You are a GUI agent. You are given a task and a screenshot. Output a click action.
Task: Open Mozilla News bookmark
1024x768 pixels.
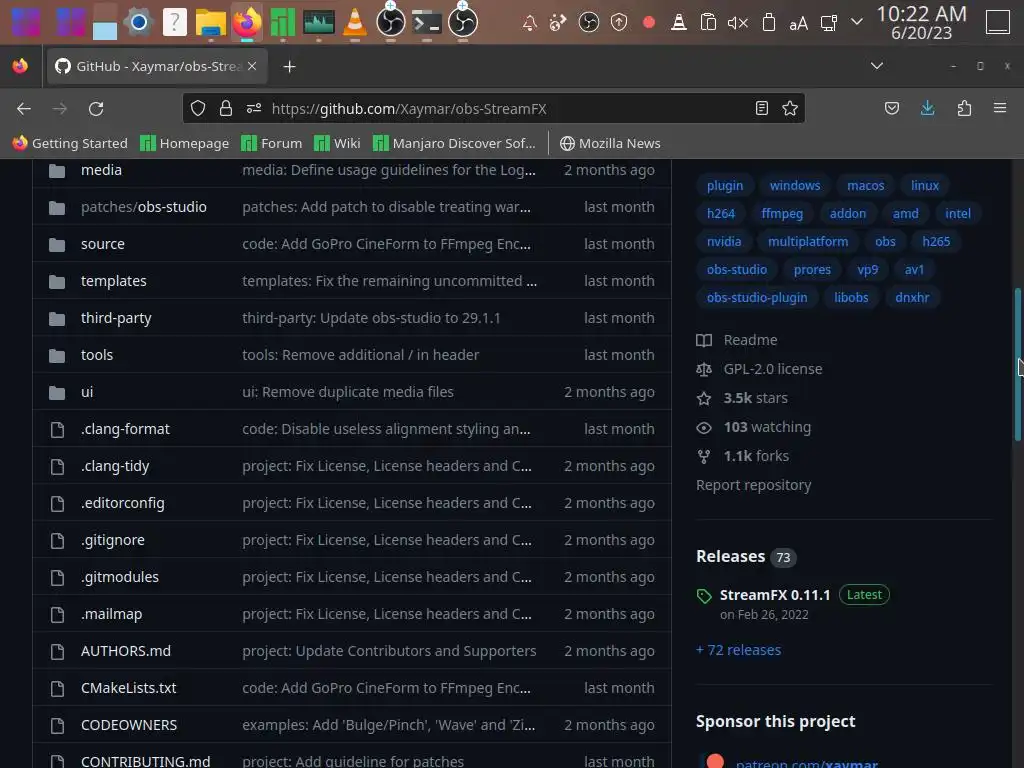610,143
